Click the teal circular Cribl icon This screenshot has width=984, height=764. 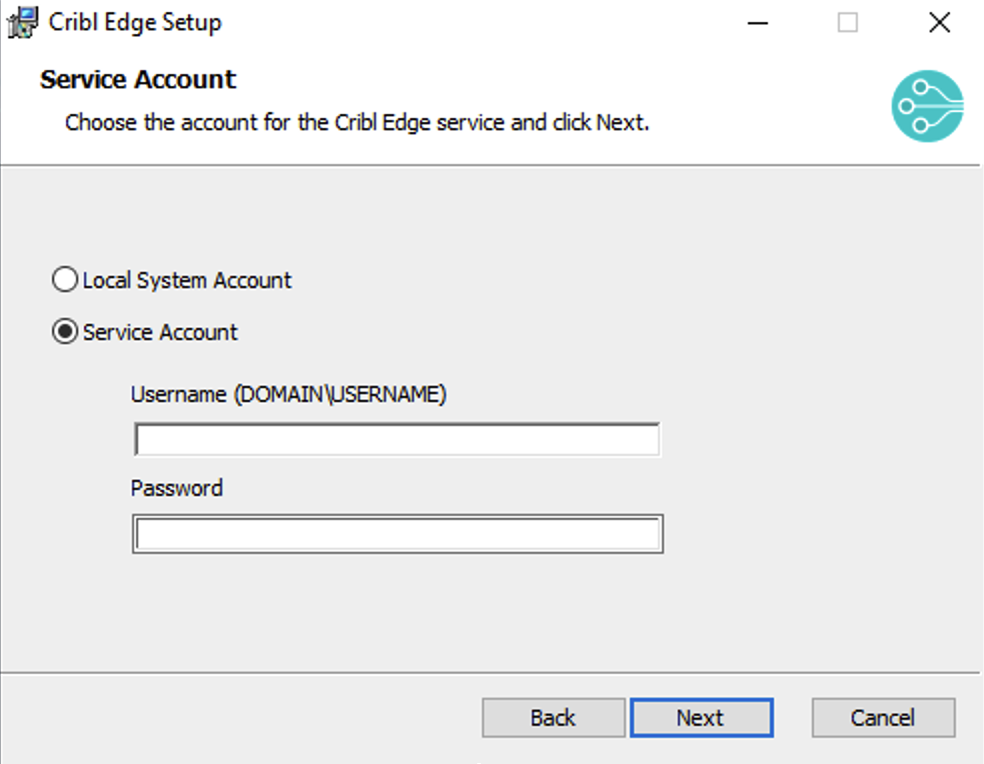pos(926,106)
